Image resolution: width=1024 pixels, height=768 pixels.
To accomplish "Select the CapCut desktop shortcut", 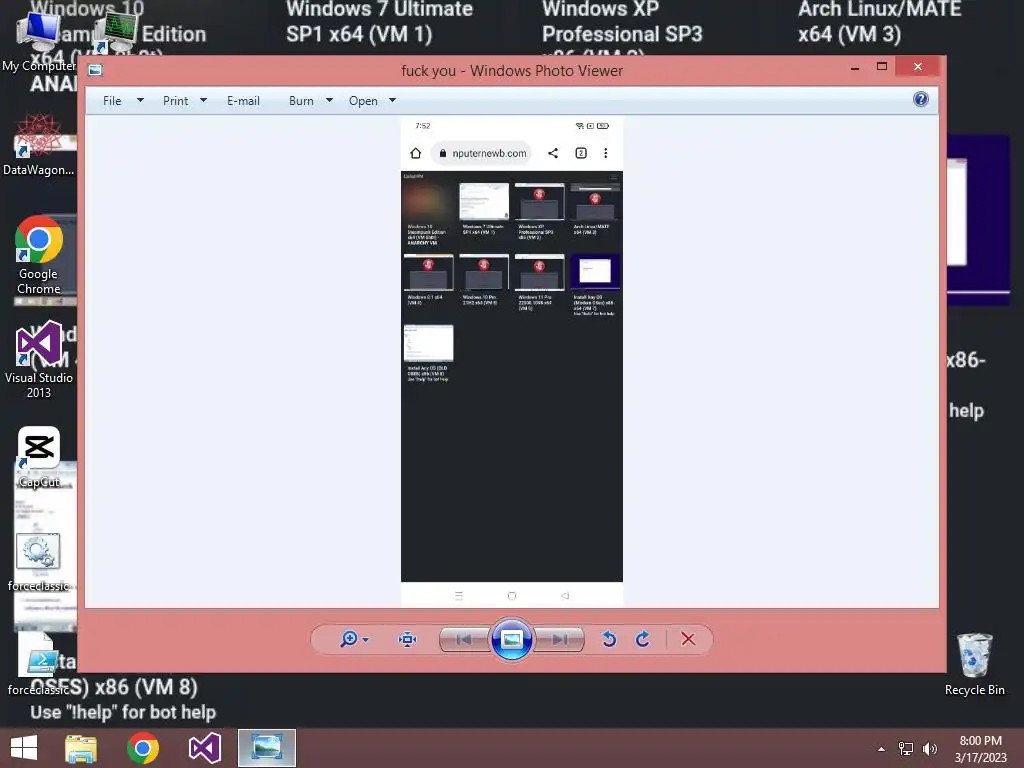I will [39, 457].
